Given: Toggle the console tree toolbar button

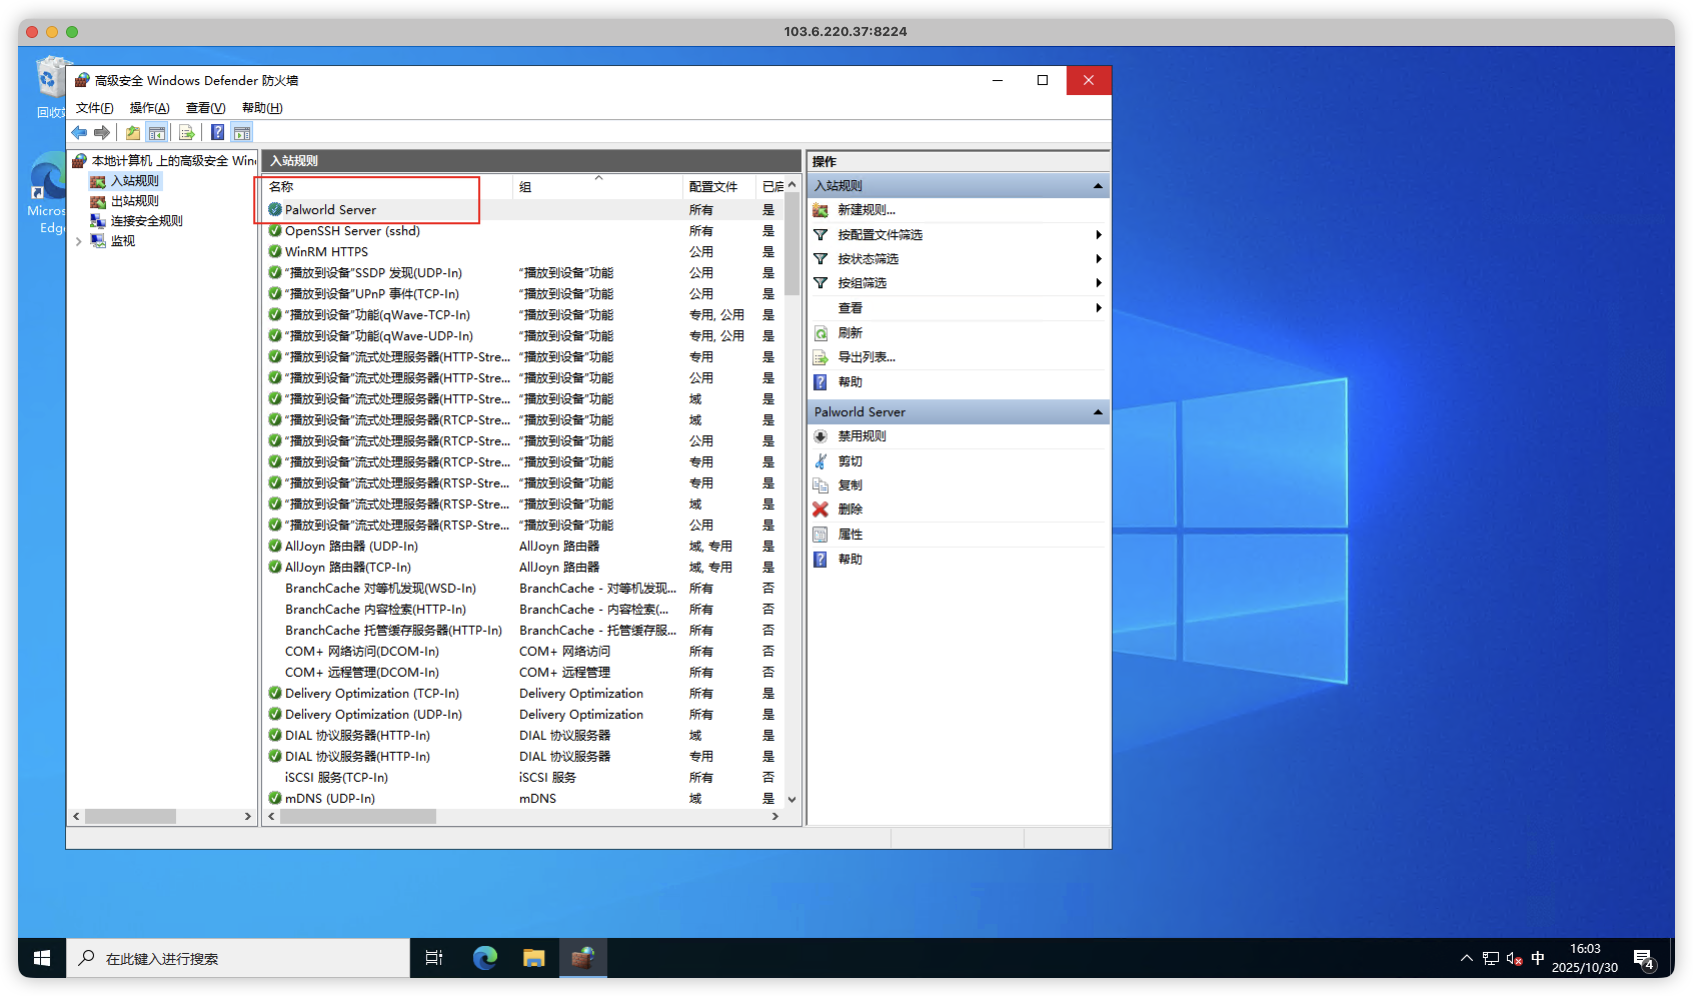Looking at the screenshot, I should coord(157,133).
